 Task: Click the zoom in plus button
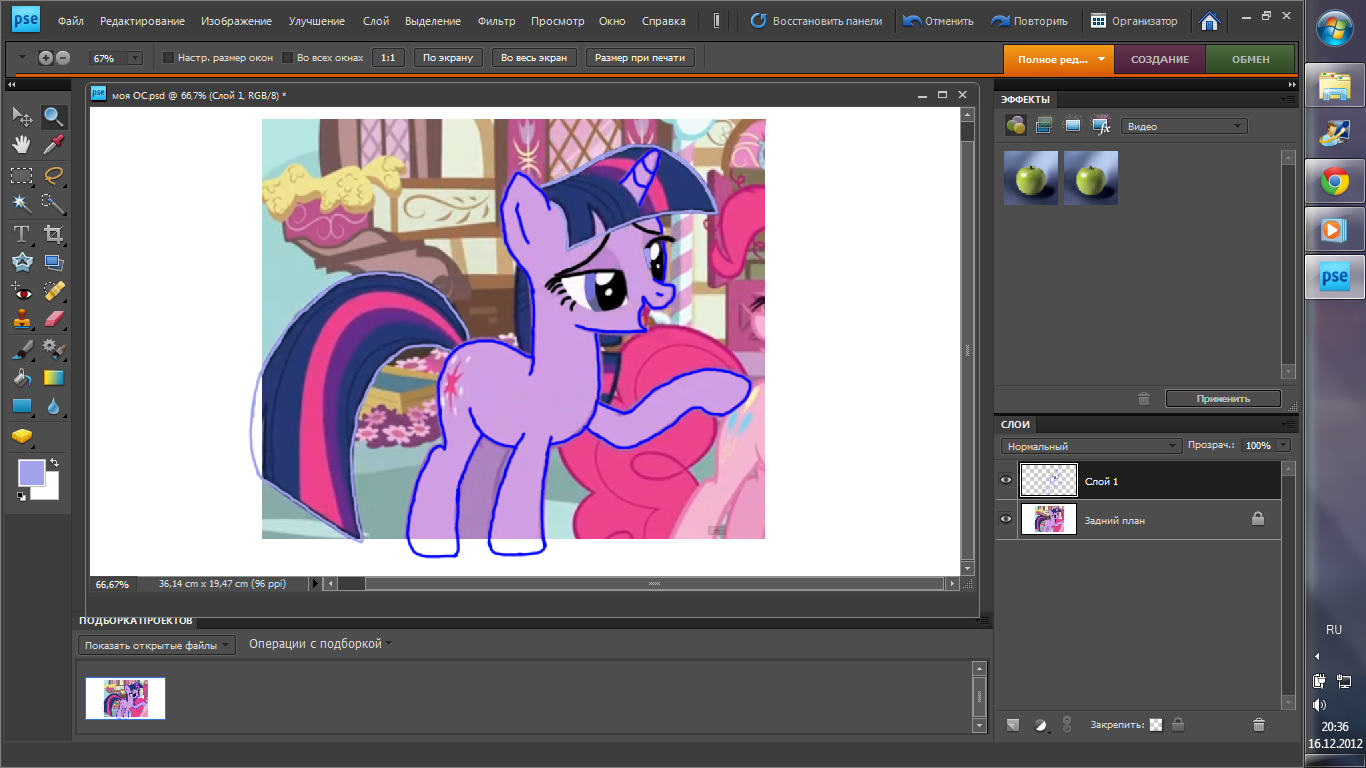click(45, 58)
